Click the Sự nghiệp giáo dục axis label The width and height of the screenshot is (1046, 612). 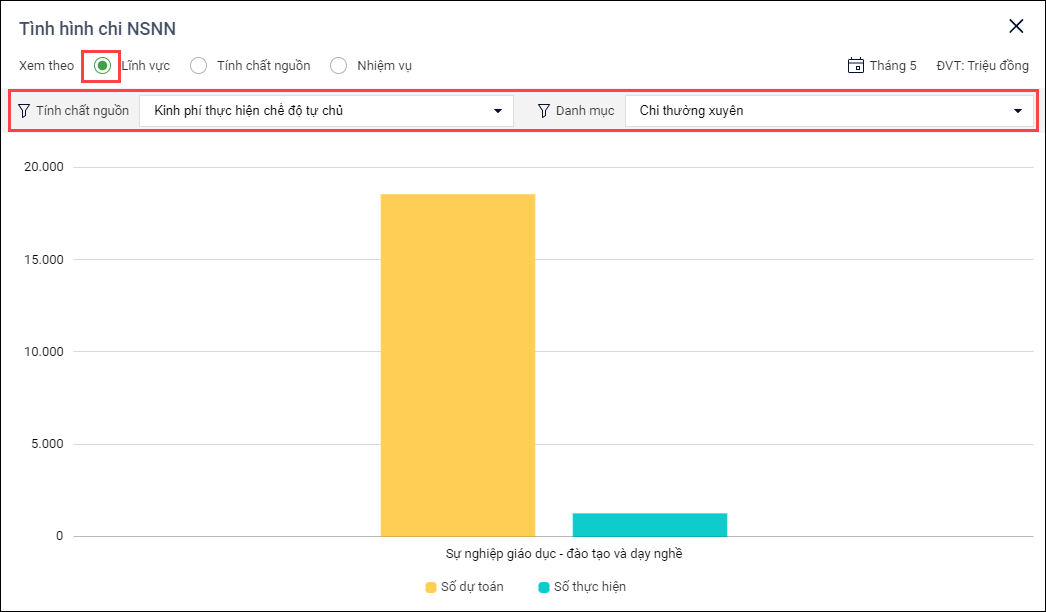[563, 552]
